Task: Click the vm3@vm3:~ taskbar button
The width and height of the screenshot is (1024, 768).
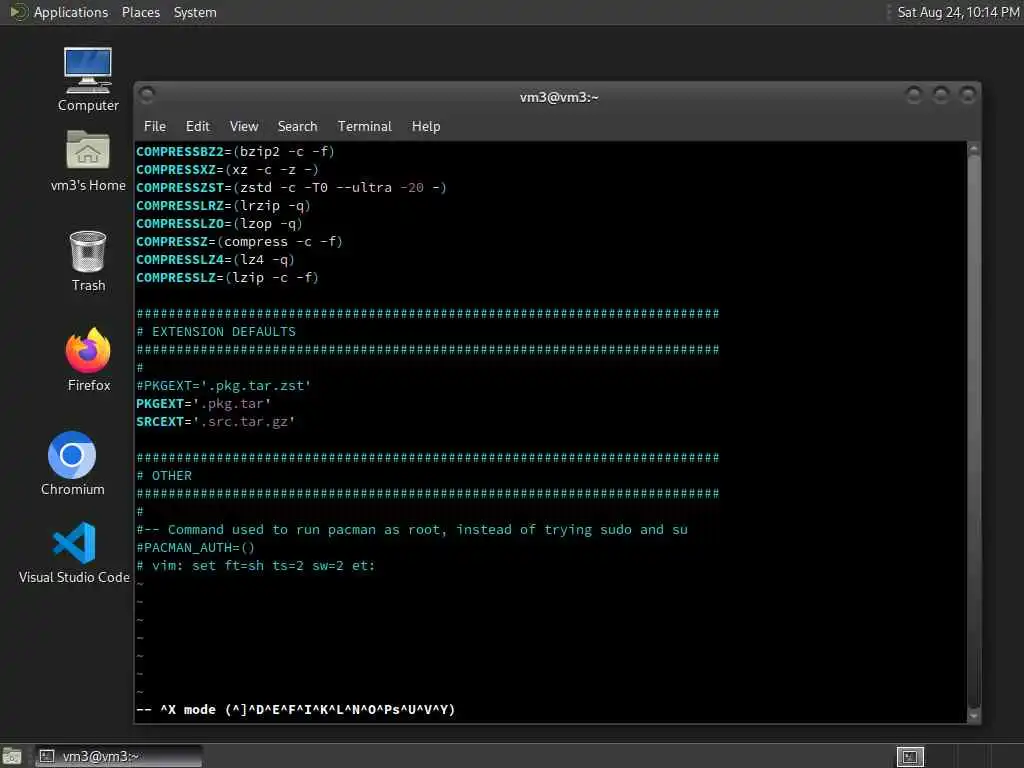Action: click(x=119, y=756)
